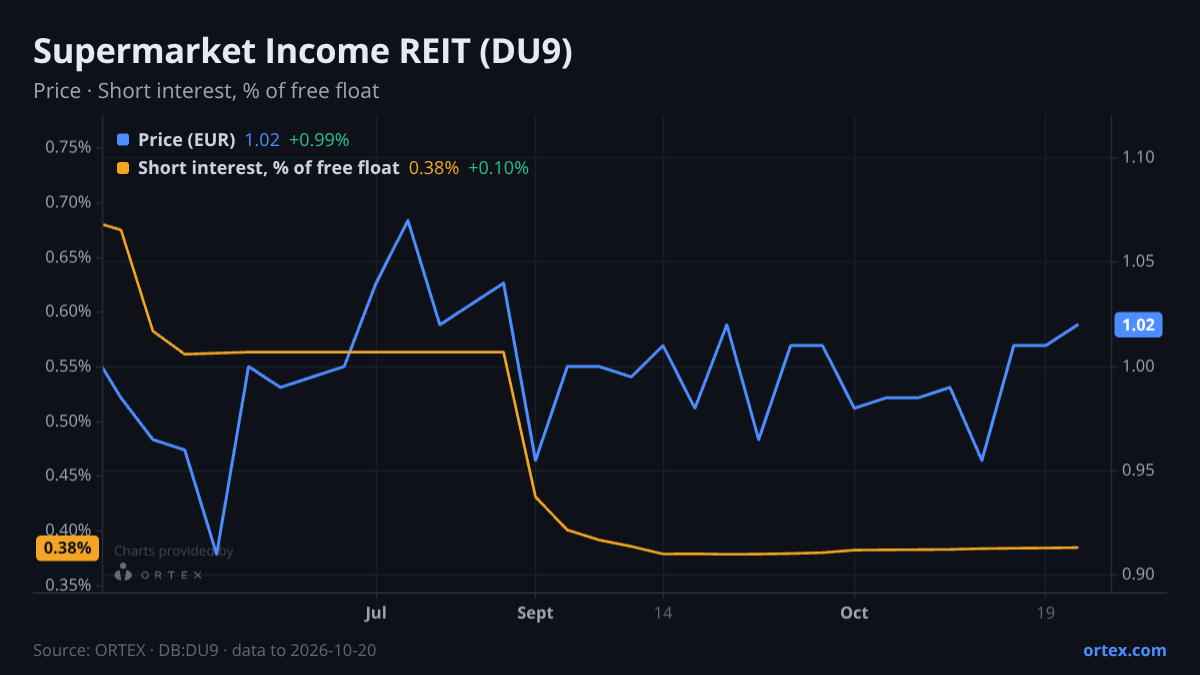Click the legend price value 1.02
Viewport: 1200px width, 675px height.
click(262, 140)
